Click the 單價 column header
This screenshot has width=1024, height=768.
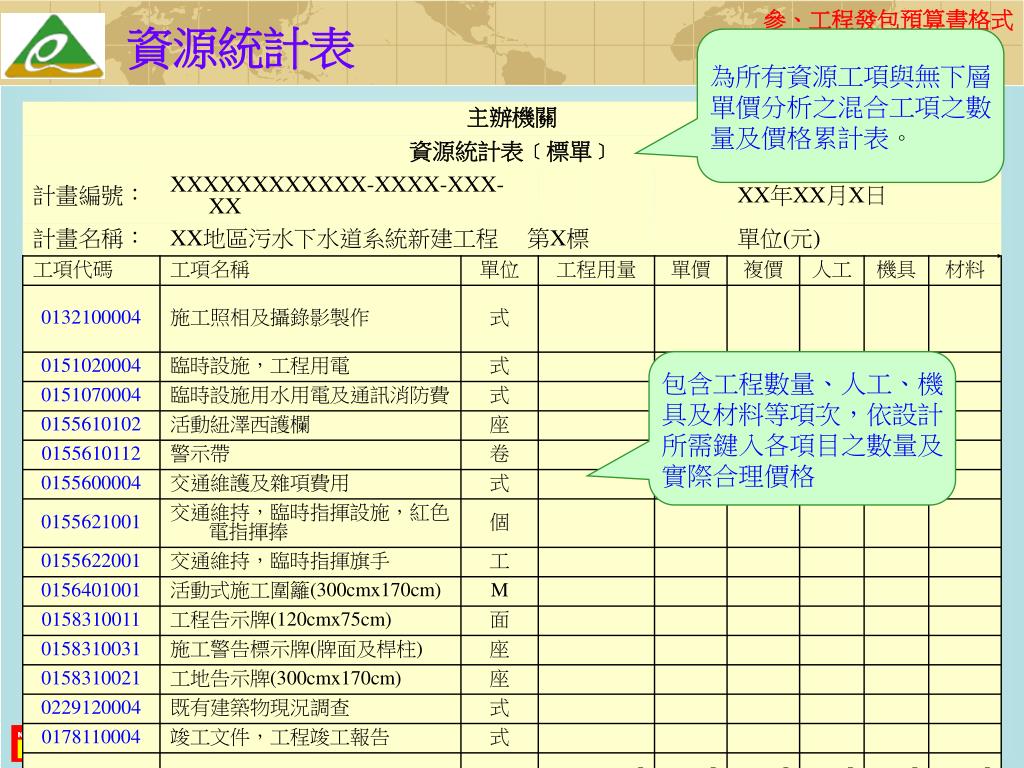coord(691,270)
